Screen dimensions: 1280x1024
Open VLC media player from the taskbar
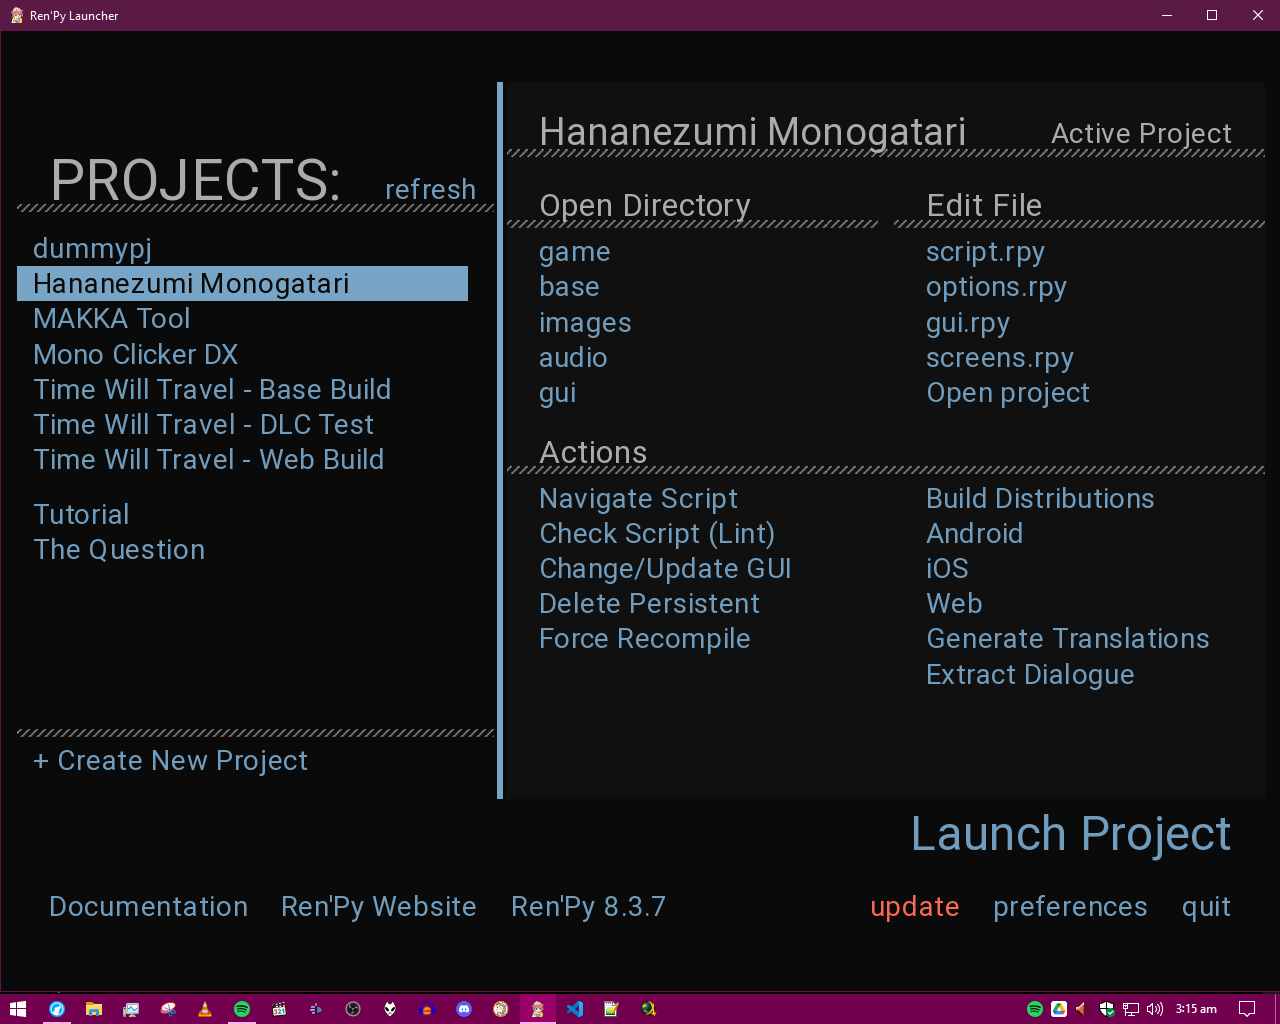(x=205, y=1009)
